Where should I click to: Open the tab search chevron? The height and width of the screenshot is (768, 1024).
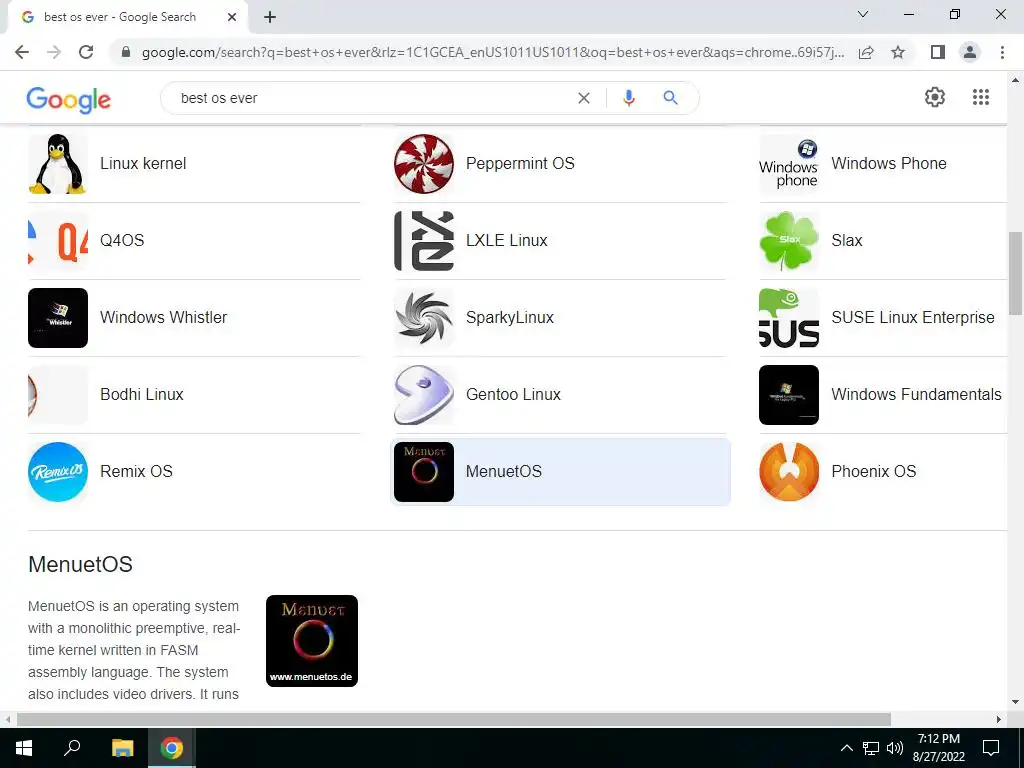pyautogui.click(x=863, y=14)
